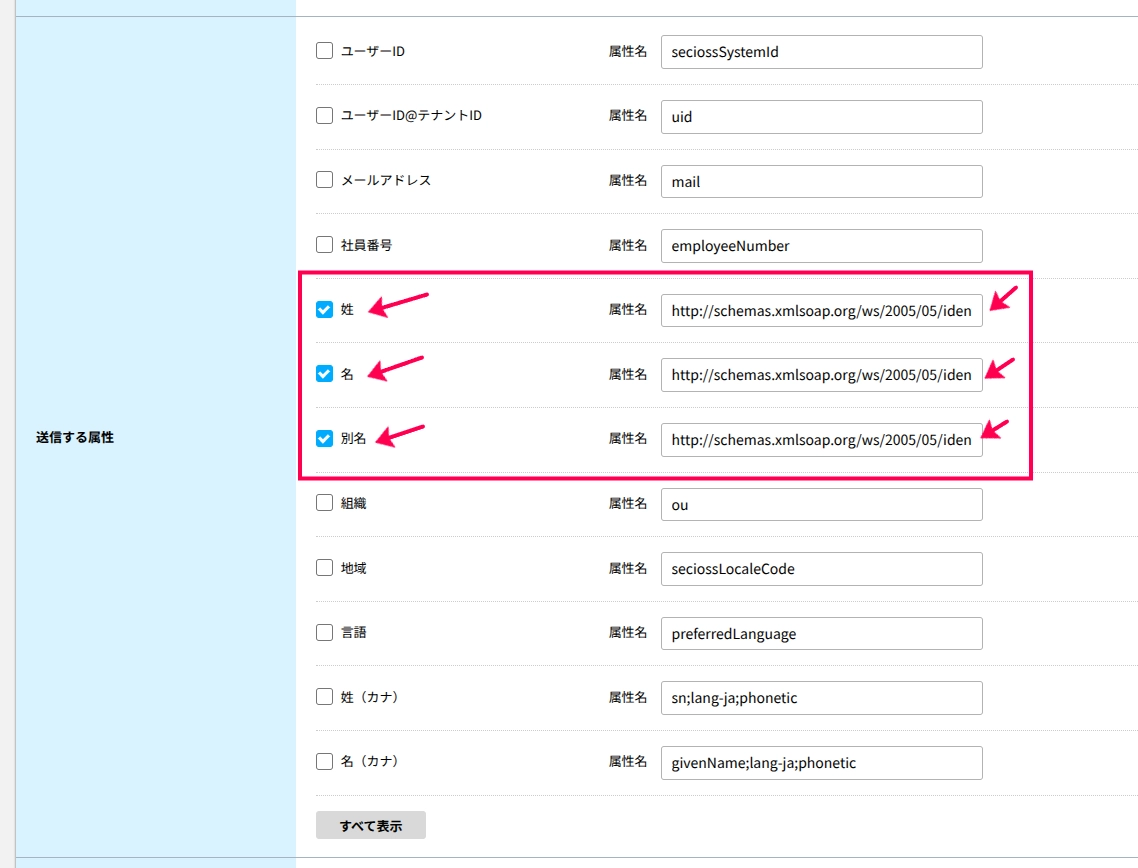Tick the 言語 checkbox
The image size is (1138, 868).
tap(324, 632)
